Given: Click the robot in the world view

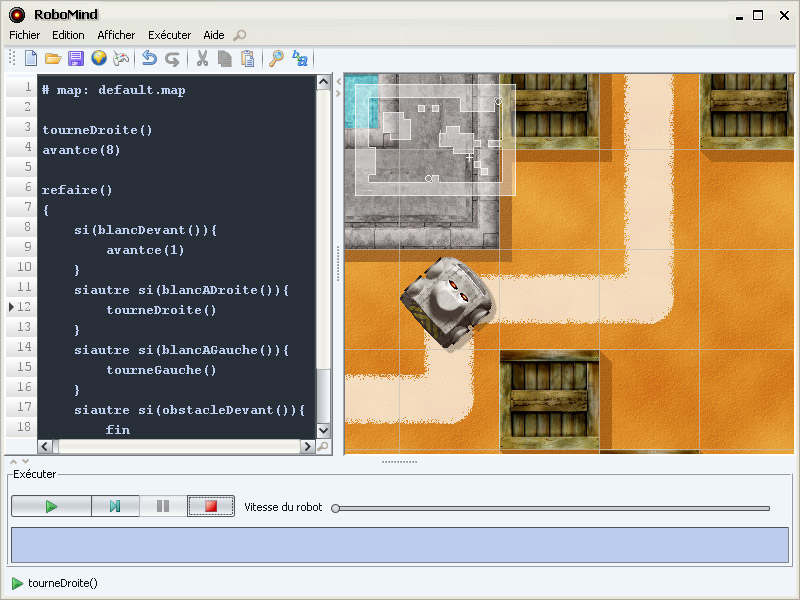Looking at the screenshot, I should [x=447, y=302].
